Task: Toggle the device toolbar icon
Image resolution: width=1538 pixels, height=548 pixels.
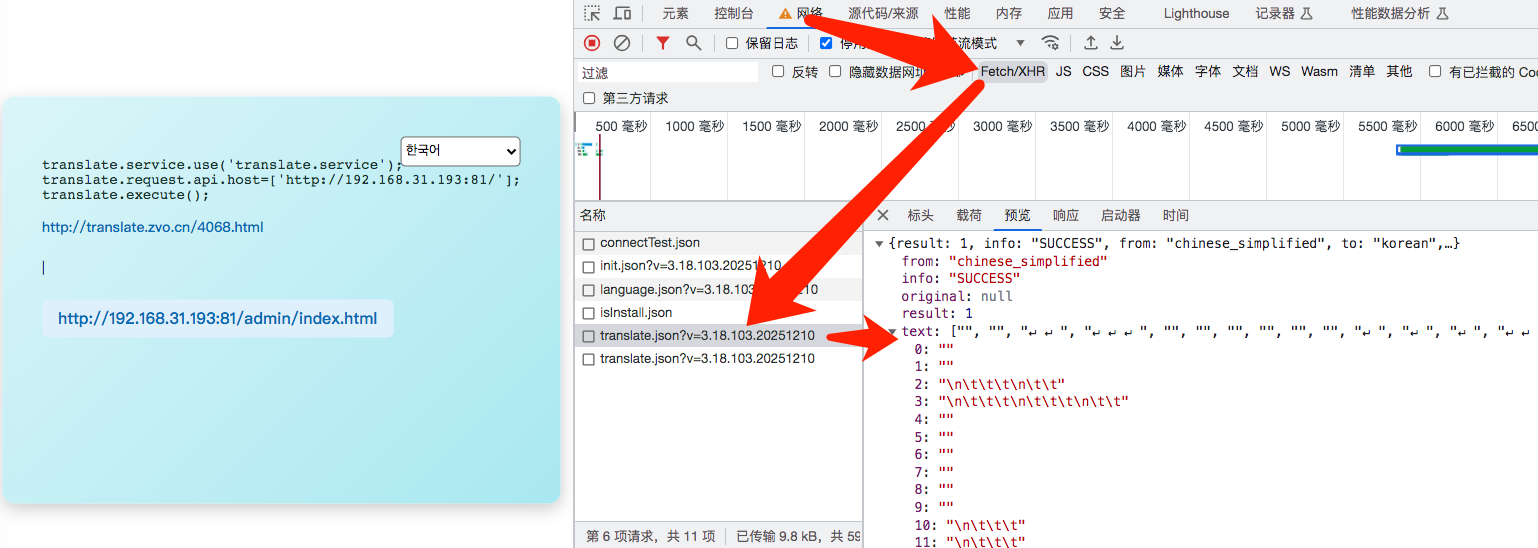Action: (x=622, y=13)
